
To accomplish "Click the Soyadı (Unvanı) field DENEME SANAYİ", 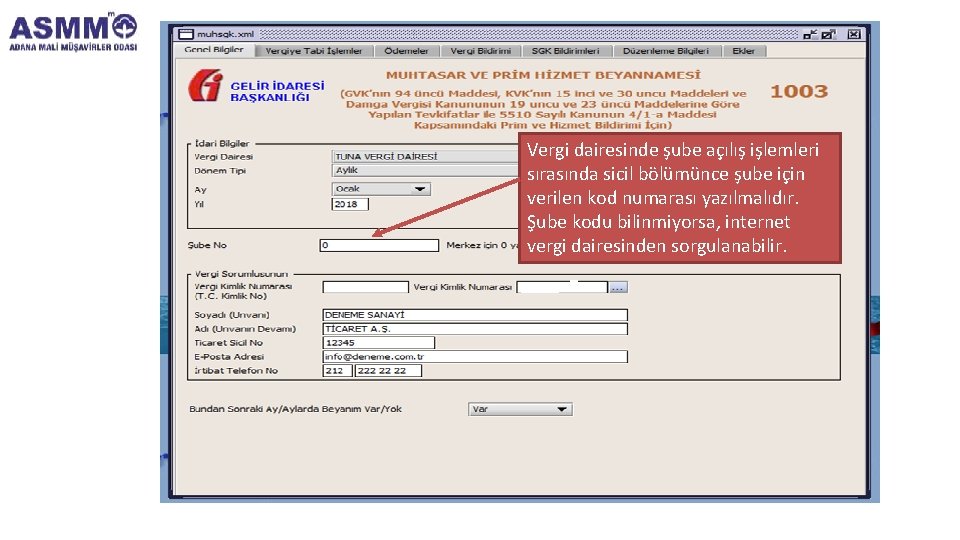I will pos(474,315).
